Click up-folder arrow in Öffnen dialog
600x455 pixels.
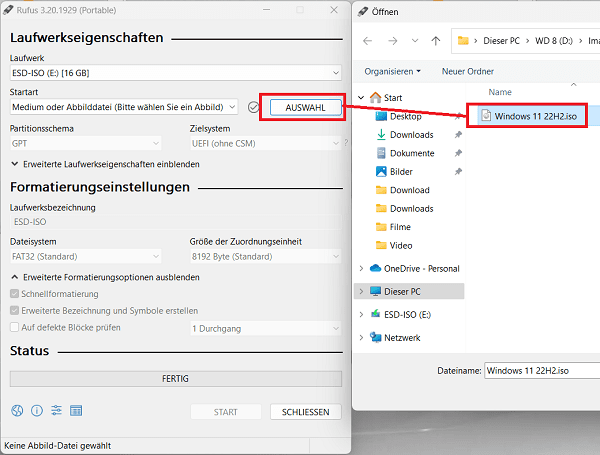(x=435, y=41)
